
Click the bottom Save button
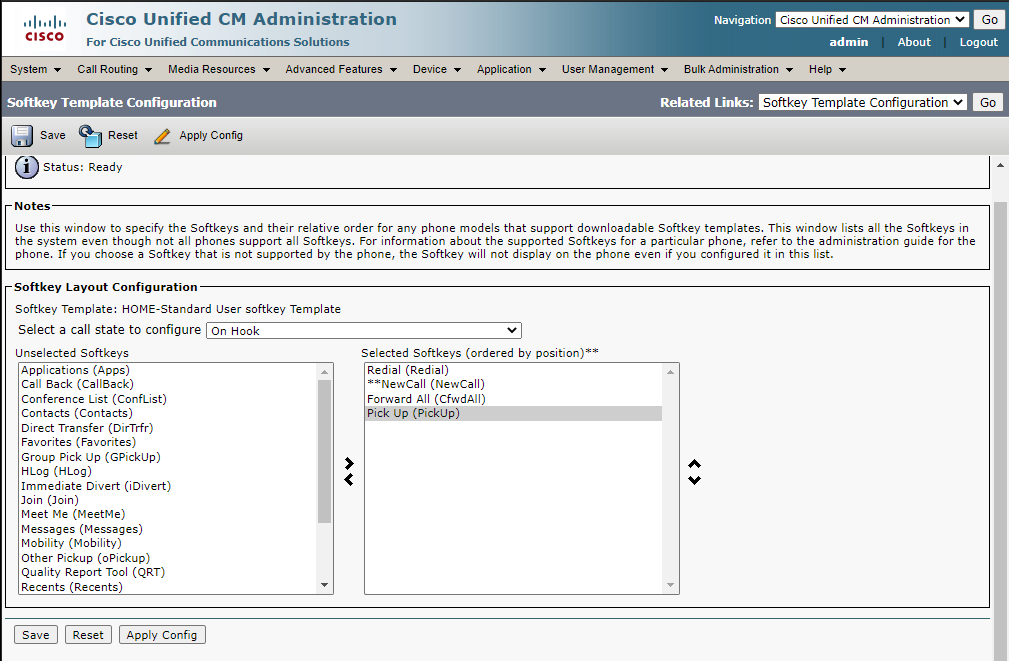coord(36,635)
